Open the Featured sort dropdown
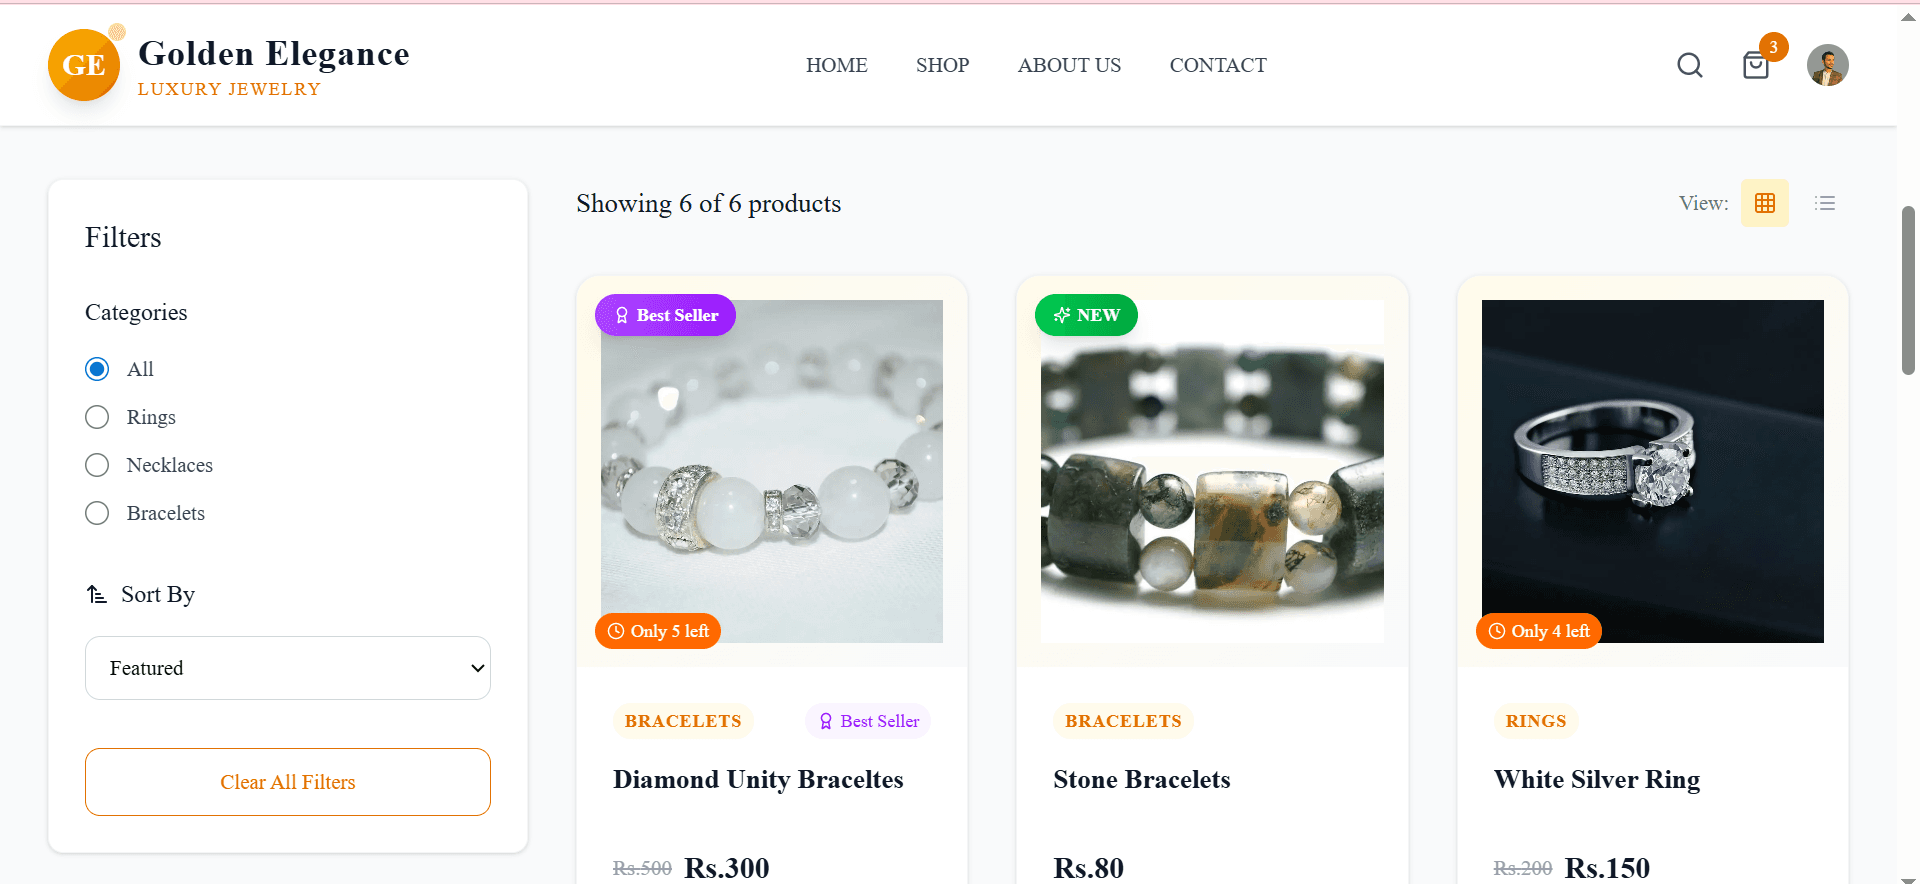Screen dimensions: 1920x884 click(x=288, y=668)
